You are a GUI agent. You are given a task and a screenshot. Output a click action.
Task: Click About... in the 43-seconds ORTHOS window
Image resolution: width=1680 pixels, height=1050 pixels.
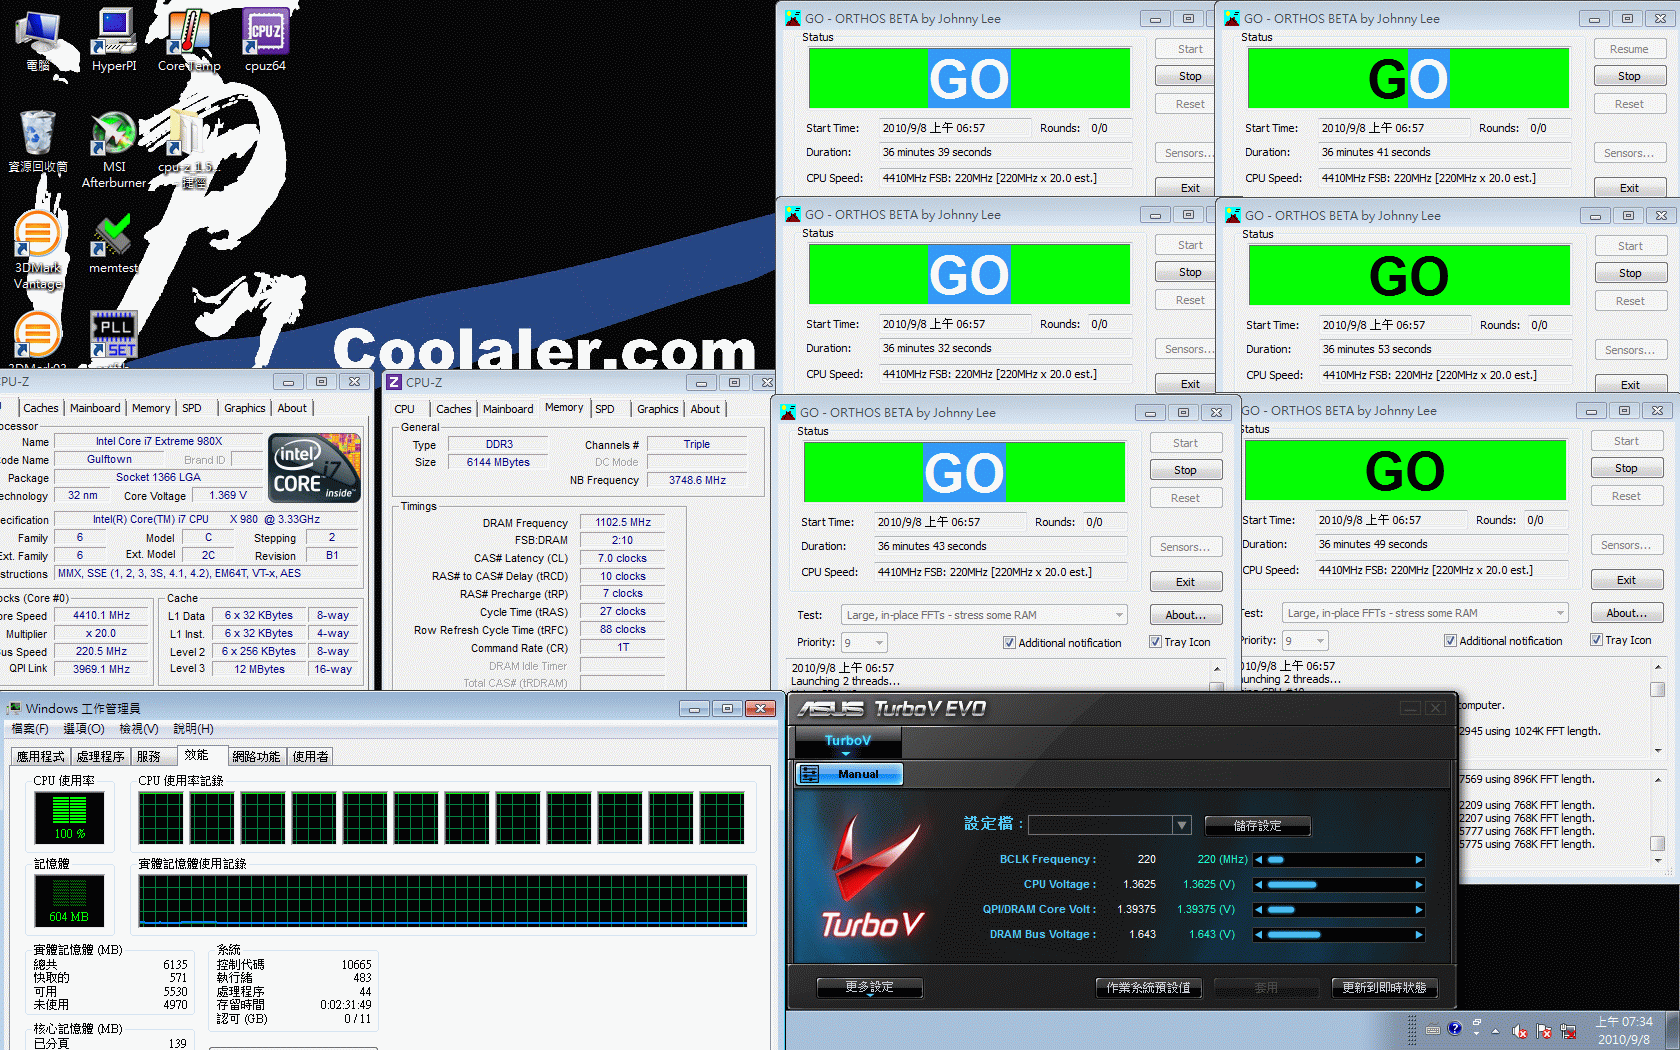point(1185,615)
